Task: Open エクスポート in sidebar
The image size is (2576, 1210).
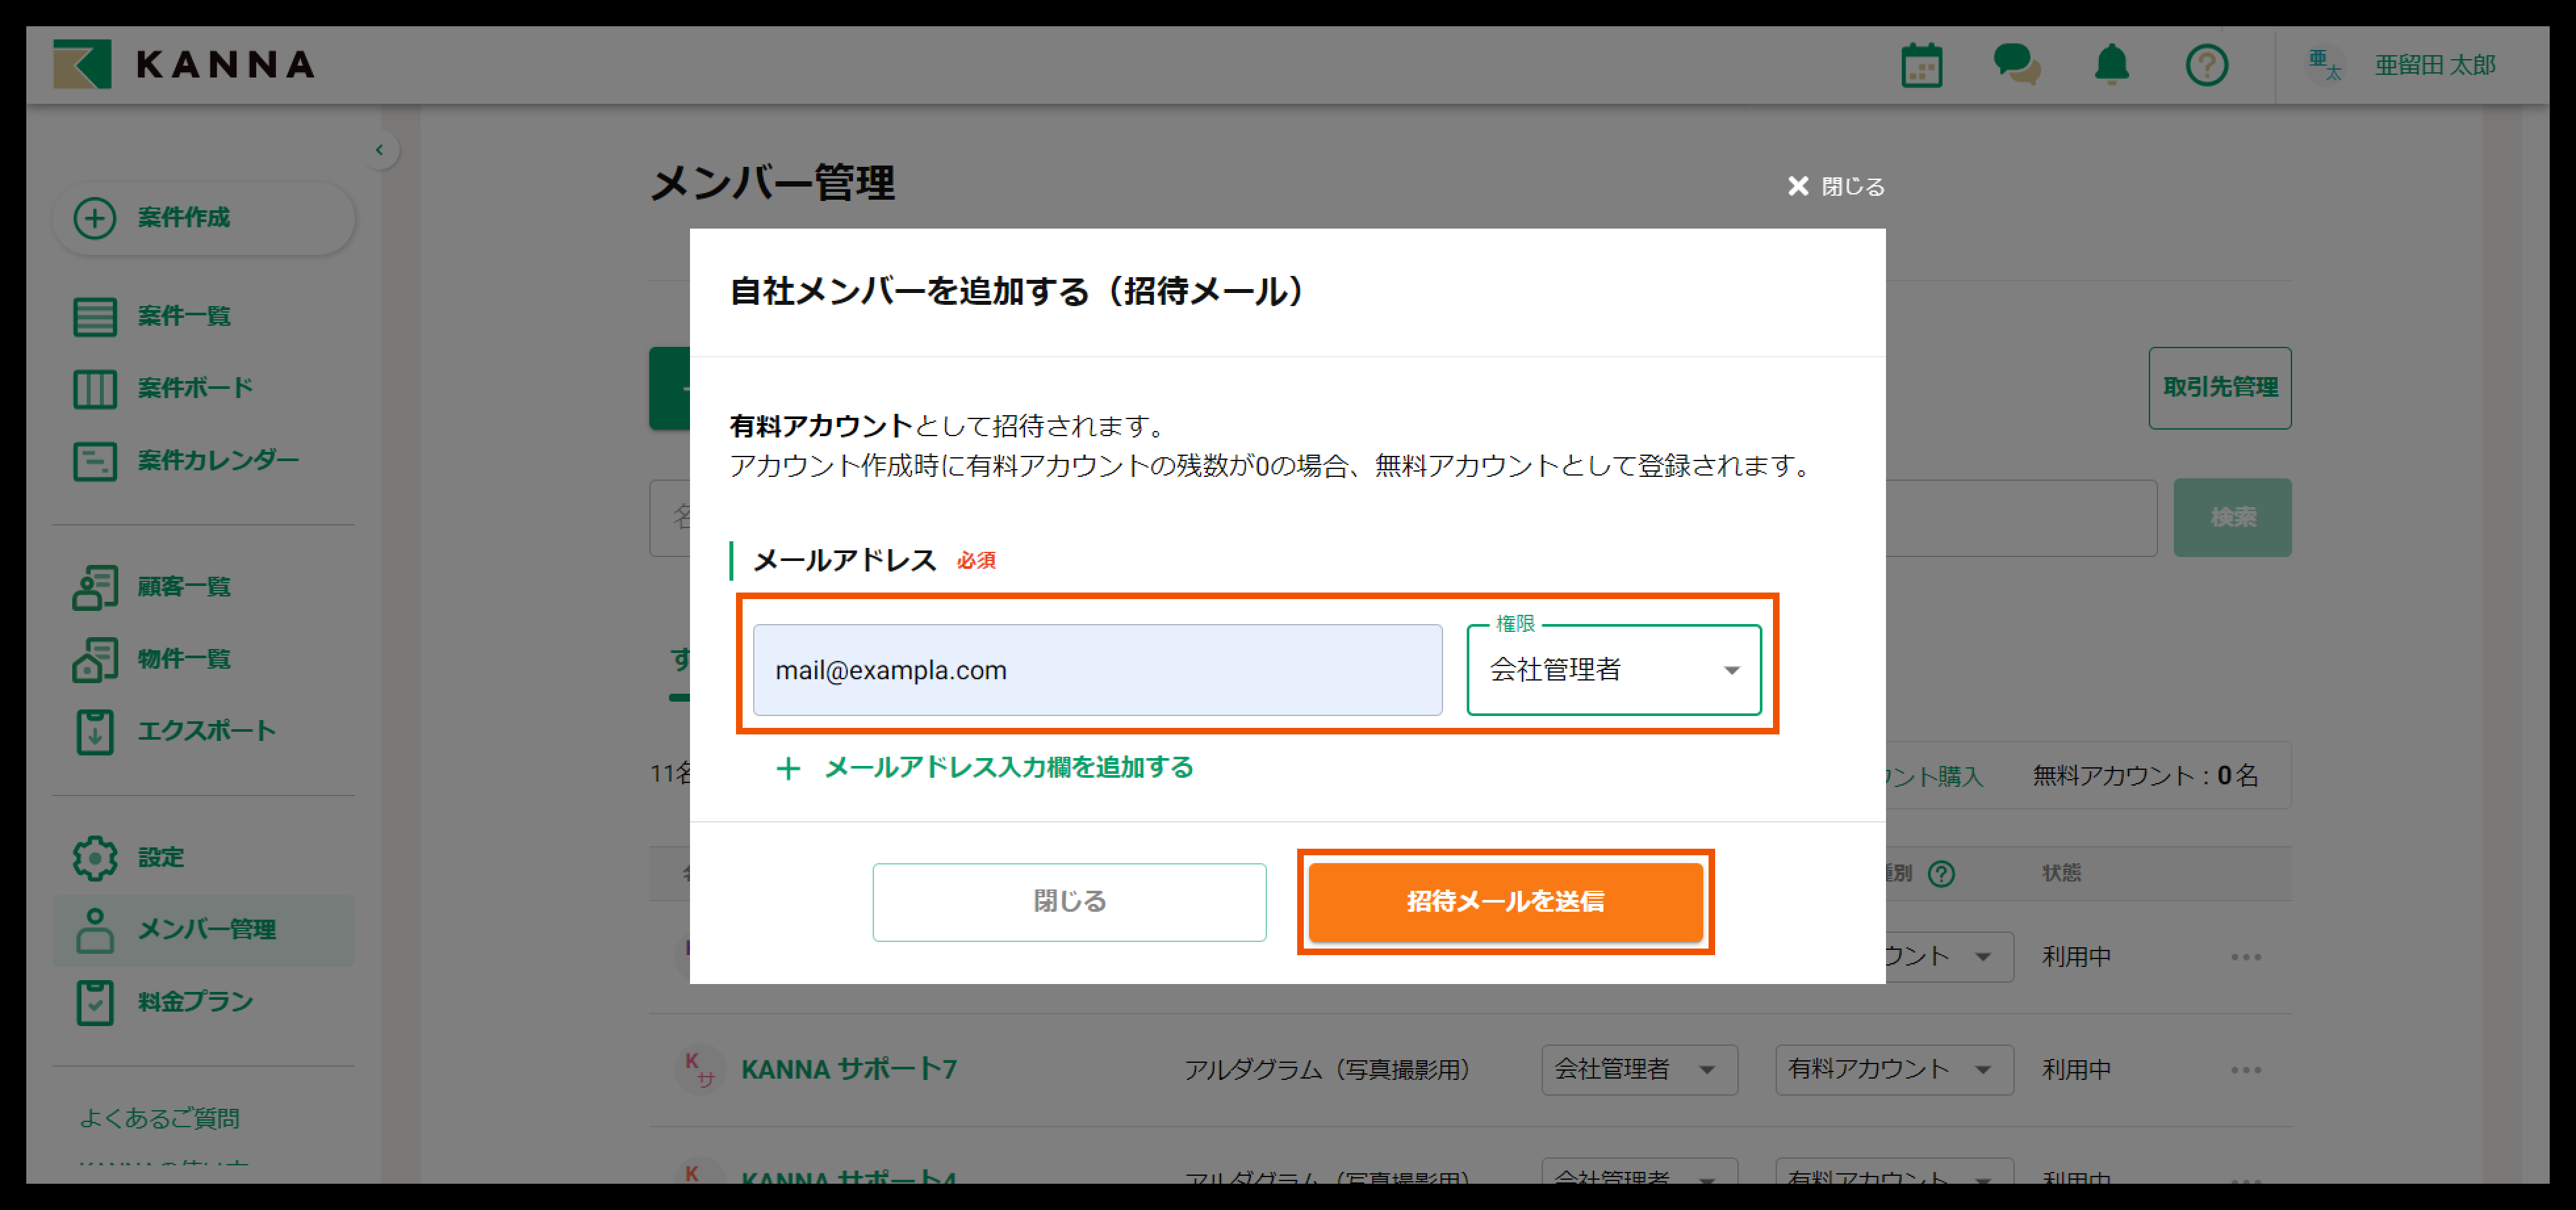Action: point(205,731)
